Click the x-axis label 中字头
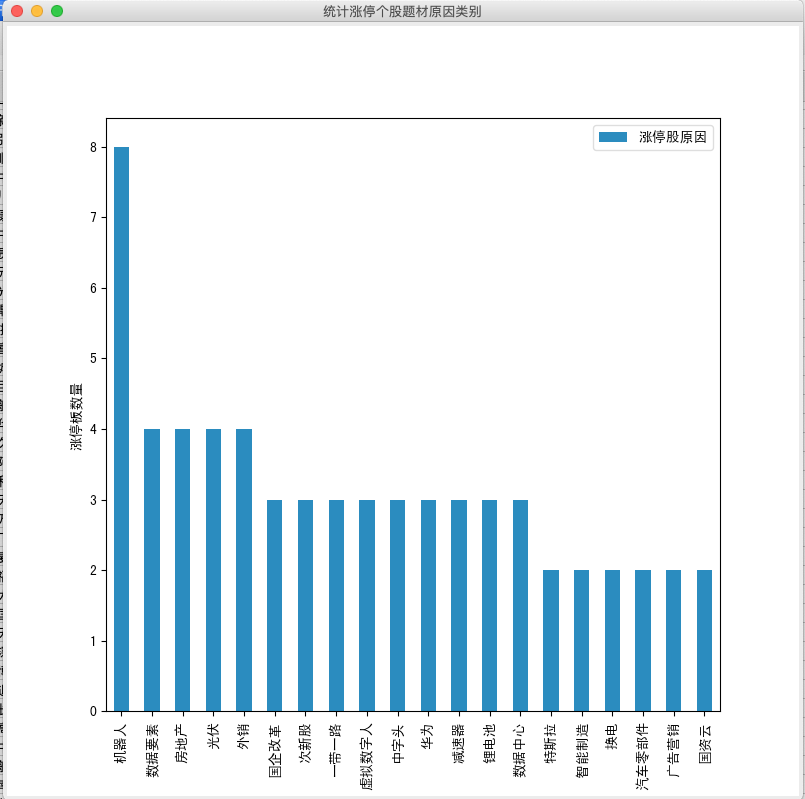The height and width of the screenshot is (799, 805). click(x=397, y=744)
